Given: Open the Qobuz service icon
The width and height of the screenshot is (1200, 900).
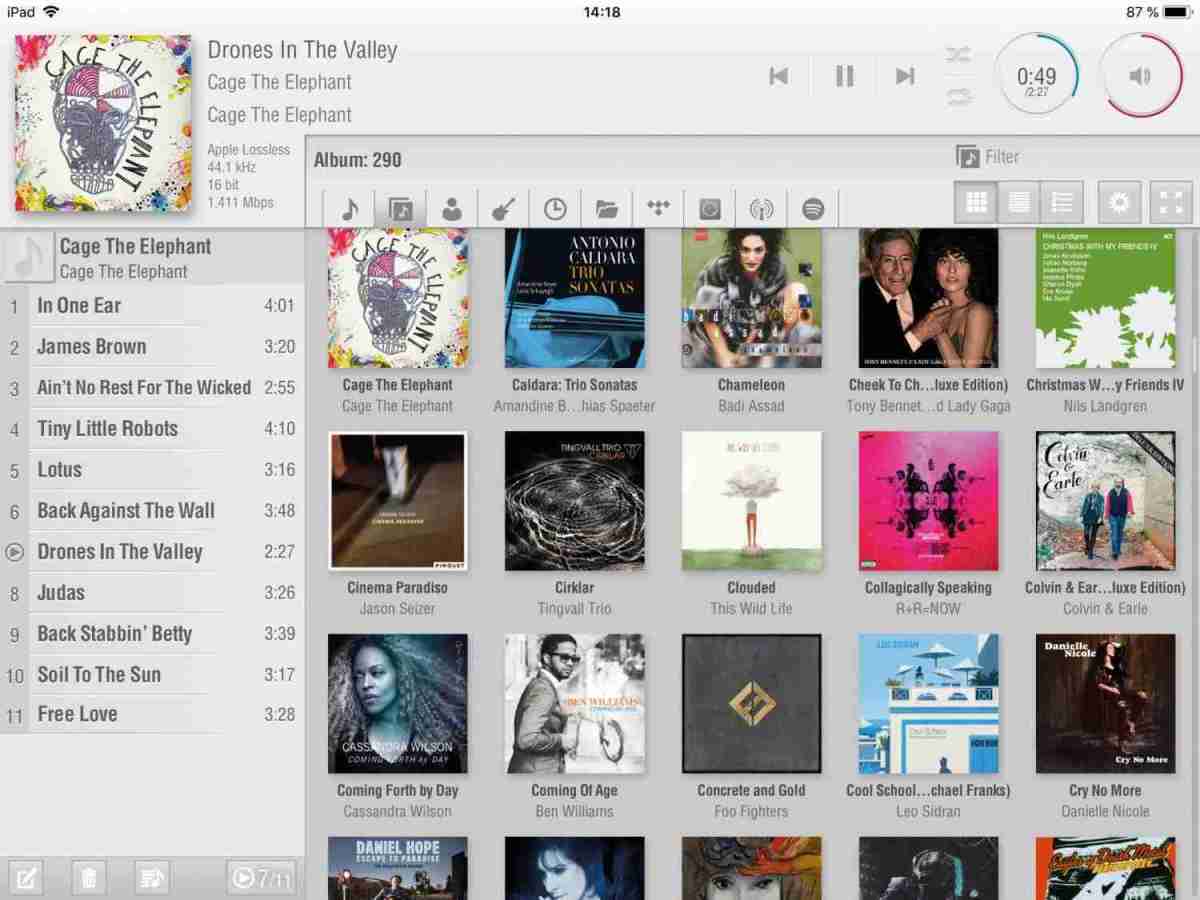Looking at the screenshot, I should pos(710,209).
